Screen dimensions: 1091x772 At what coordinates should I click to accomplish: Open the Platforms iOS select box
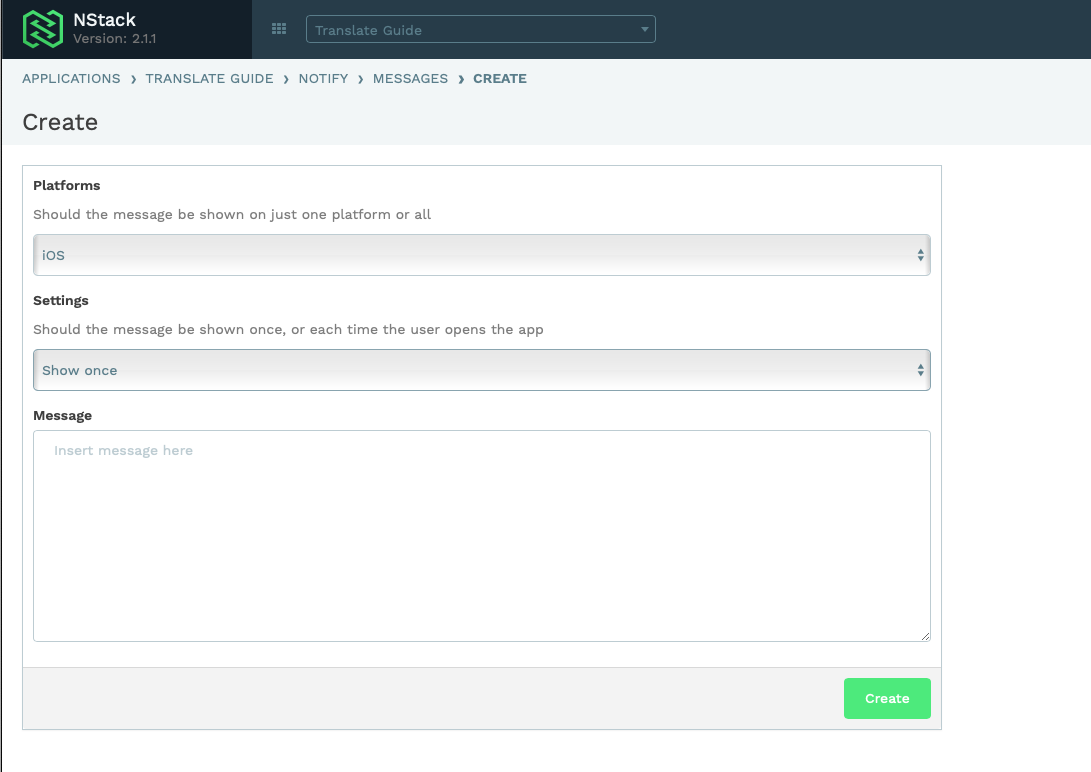tap(481, 255)
